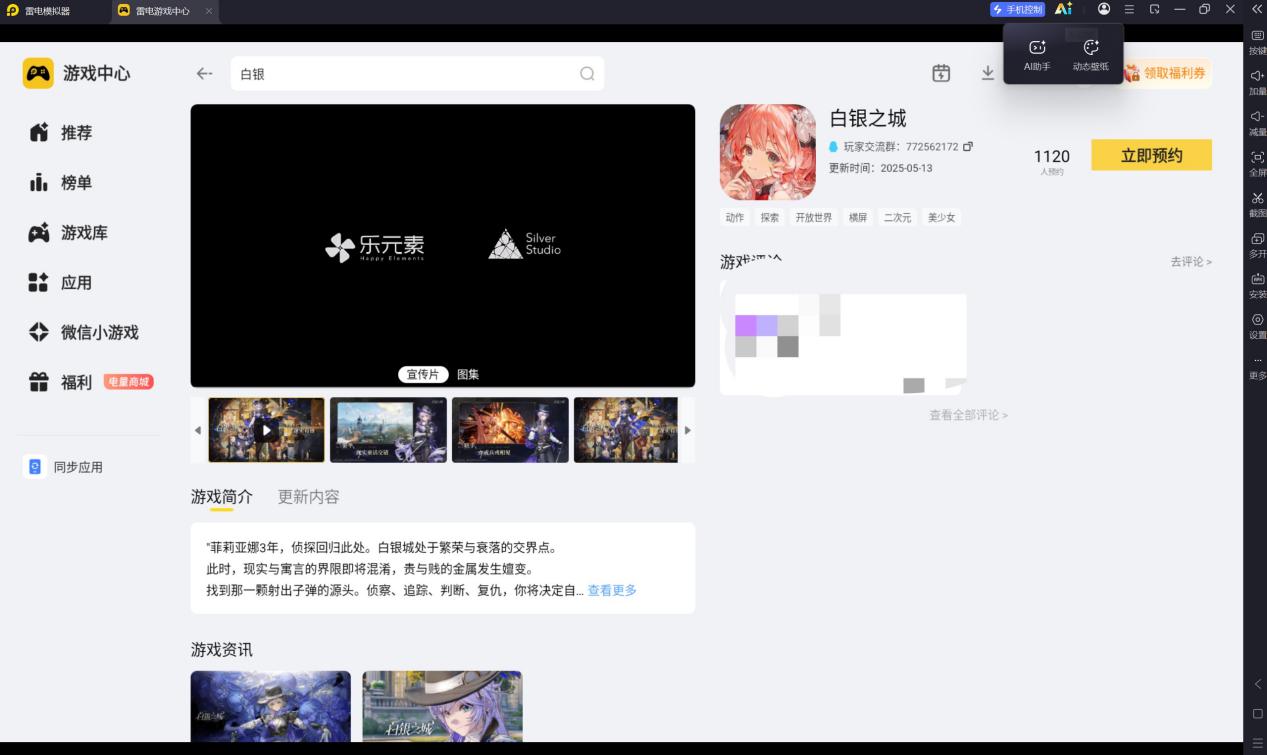
Task: Select the second screenshot thumbnail
Action: 388,430
